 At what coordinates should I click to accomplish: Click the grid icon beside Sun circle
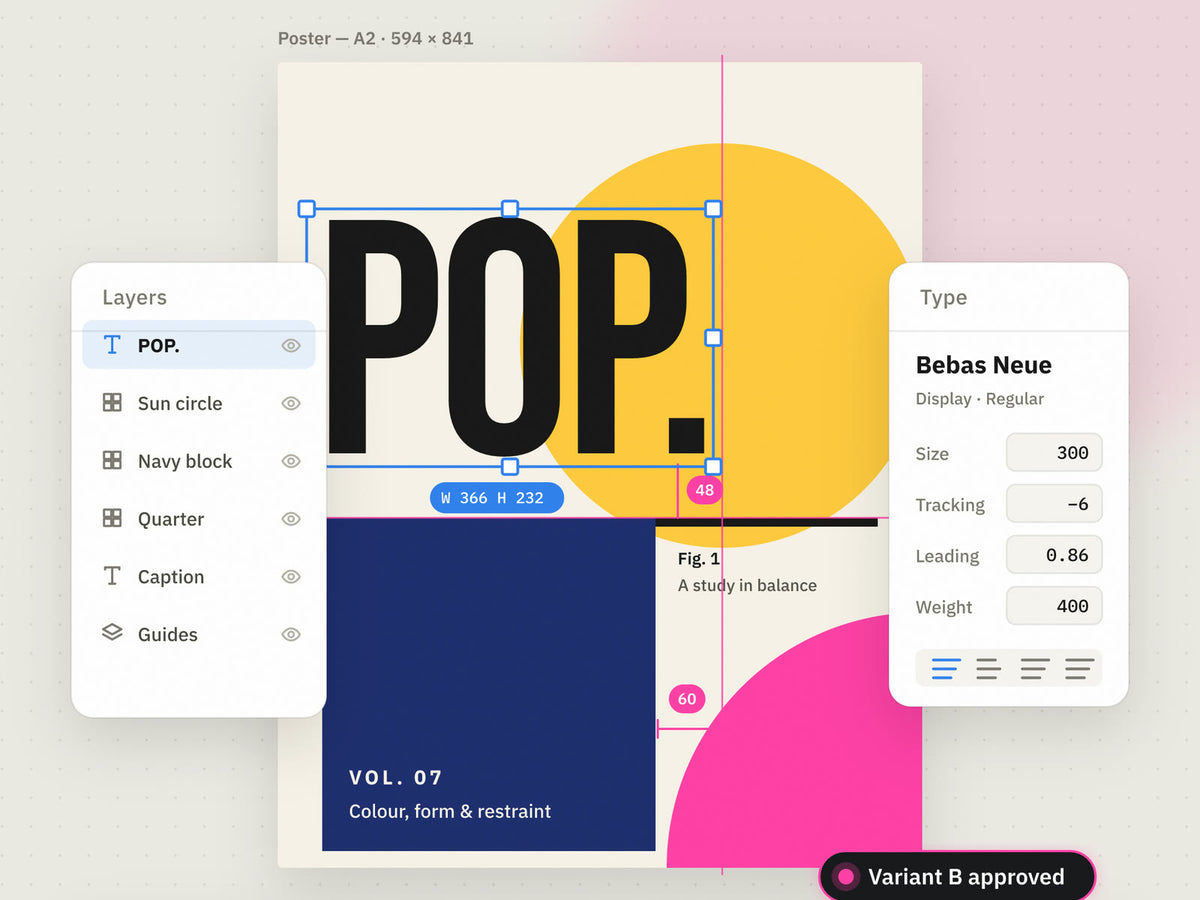click(x=112, y=403)
